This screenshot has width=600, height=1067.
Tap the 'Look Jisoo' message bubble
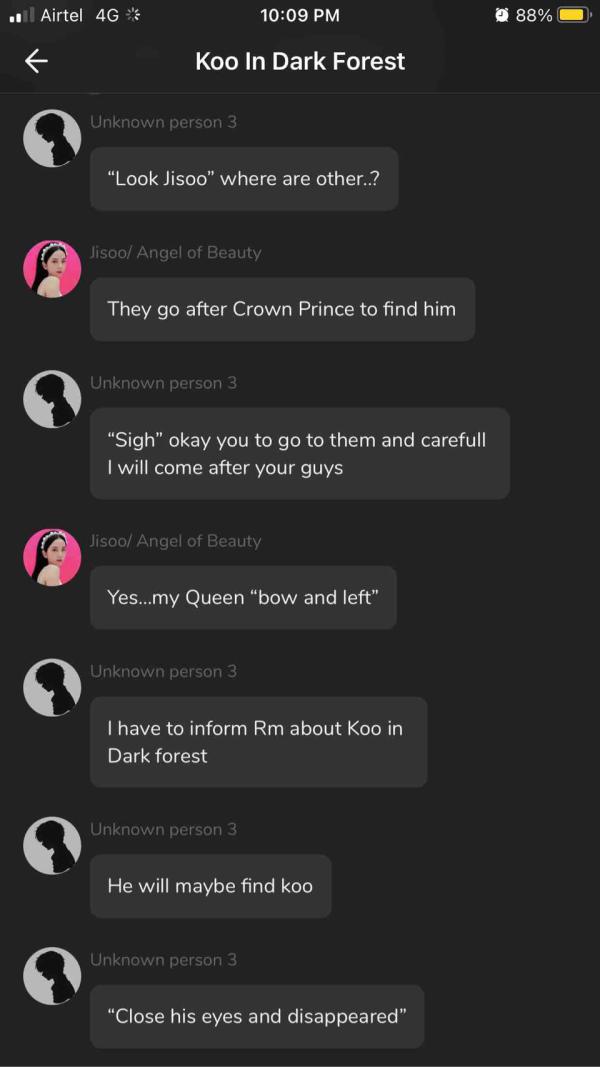tap(244, 179)
